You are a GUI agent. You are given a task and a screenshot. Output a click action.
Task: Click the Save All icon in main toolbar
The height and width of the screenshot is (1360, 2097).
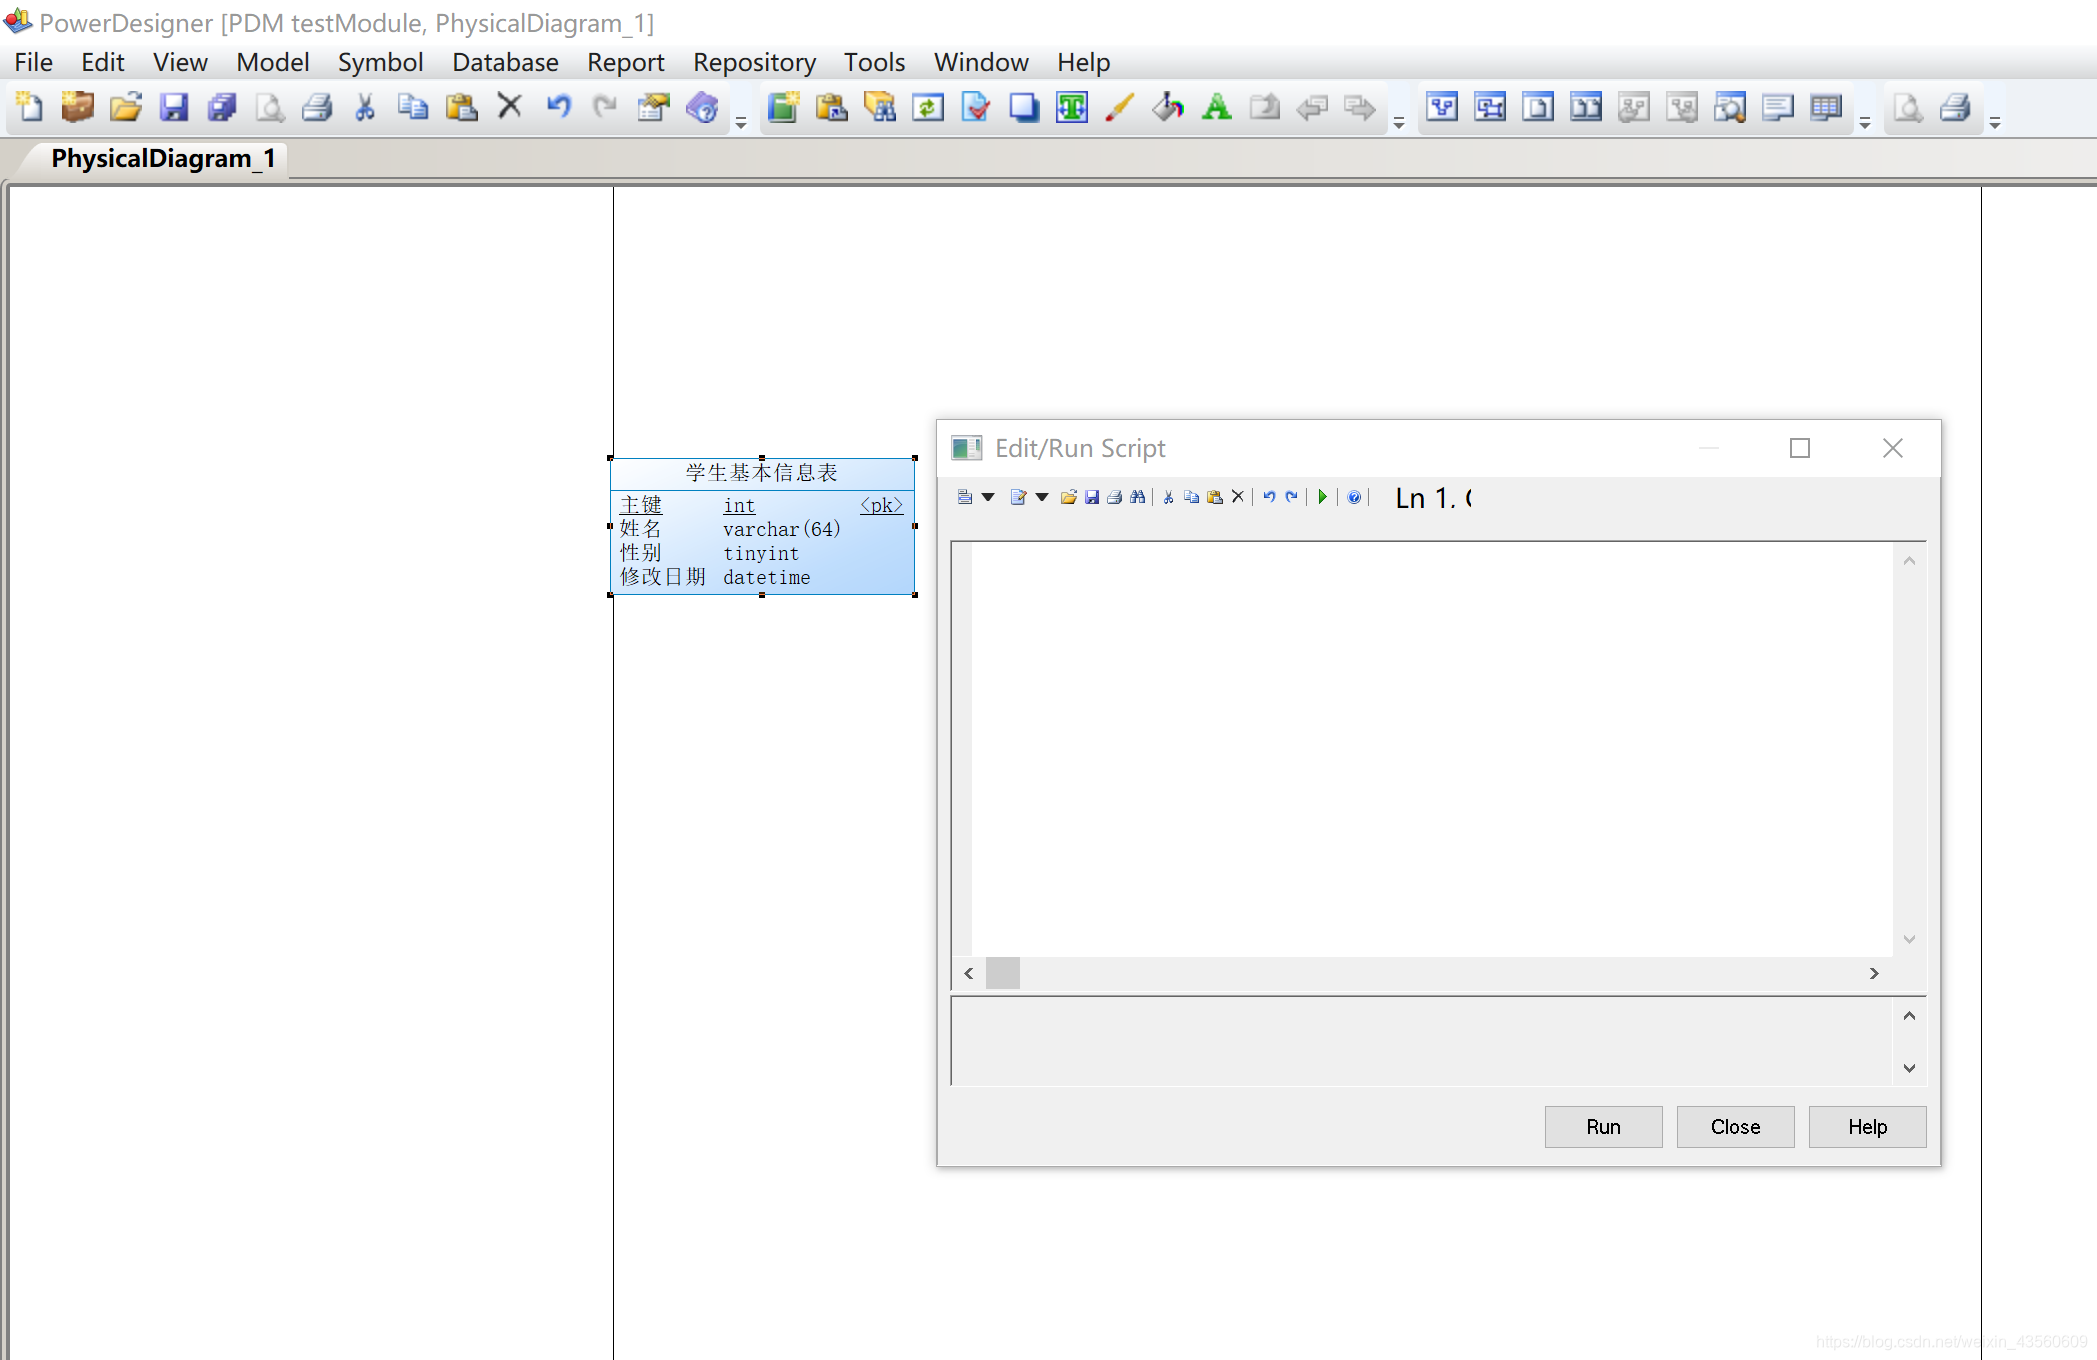[x=222, y=107]
